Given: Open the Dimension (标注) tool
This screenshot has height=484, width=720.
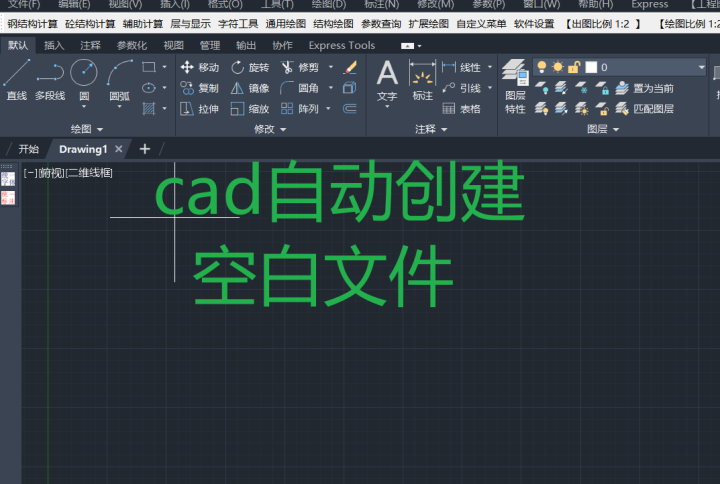Looking at the screenshot, I should pos(422,80).
